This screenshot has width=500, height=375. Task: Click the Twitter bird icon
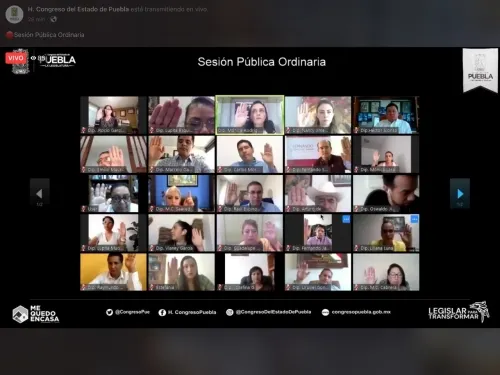pos(109,312)
